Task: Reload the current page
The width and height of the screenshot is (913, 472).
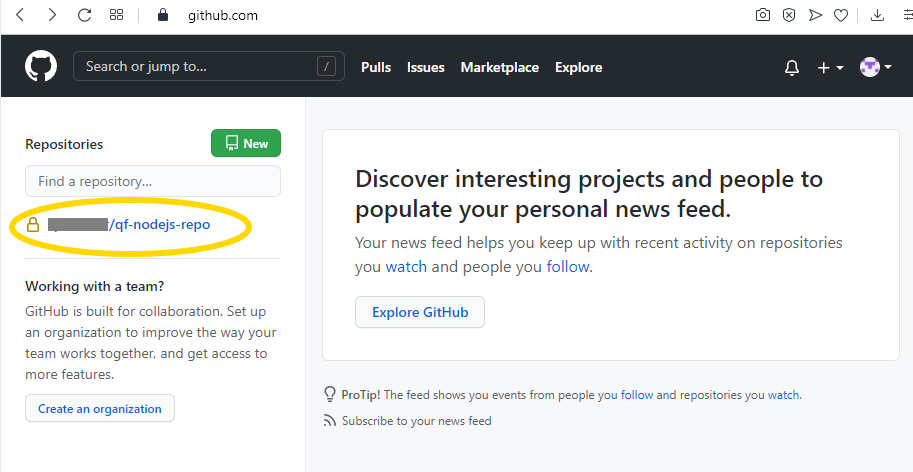Action: click(x=84, y=15)
